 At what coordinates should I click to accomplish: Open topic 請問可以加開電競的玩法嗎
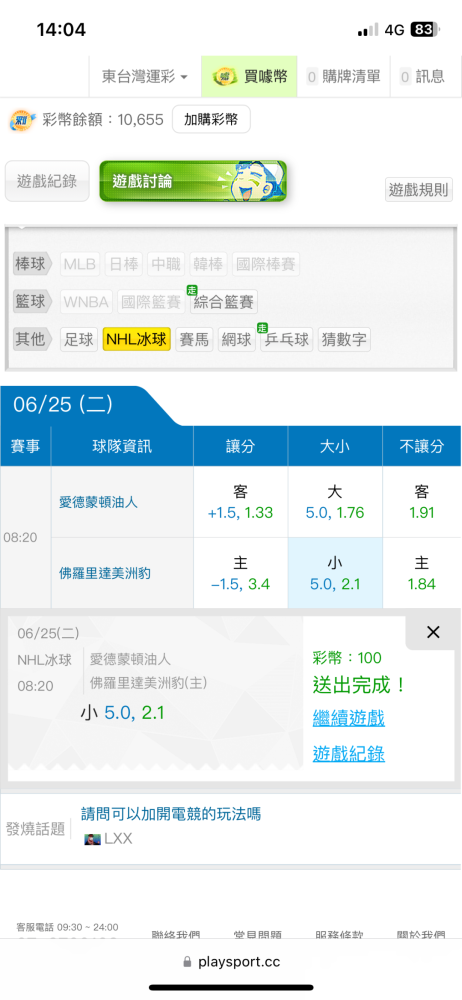(x=171, y=814)
